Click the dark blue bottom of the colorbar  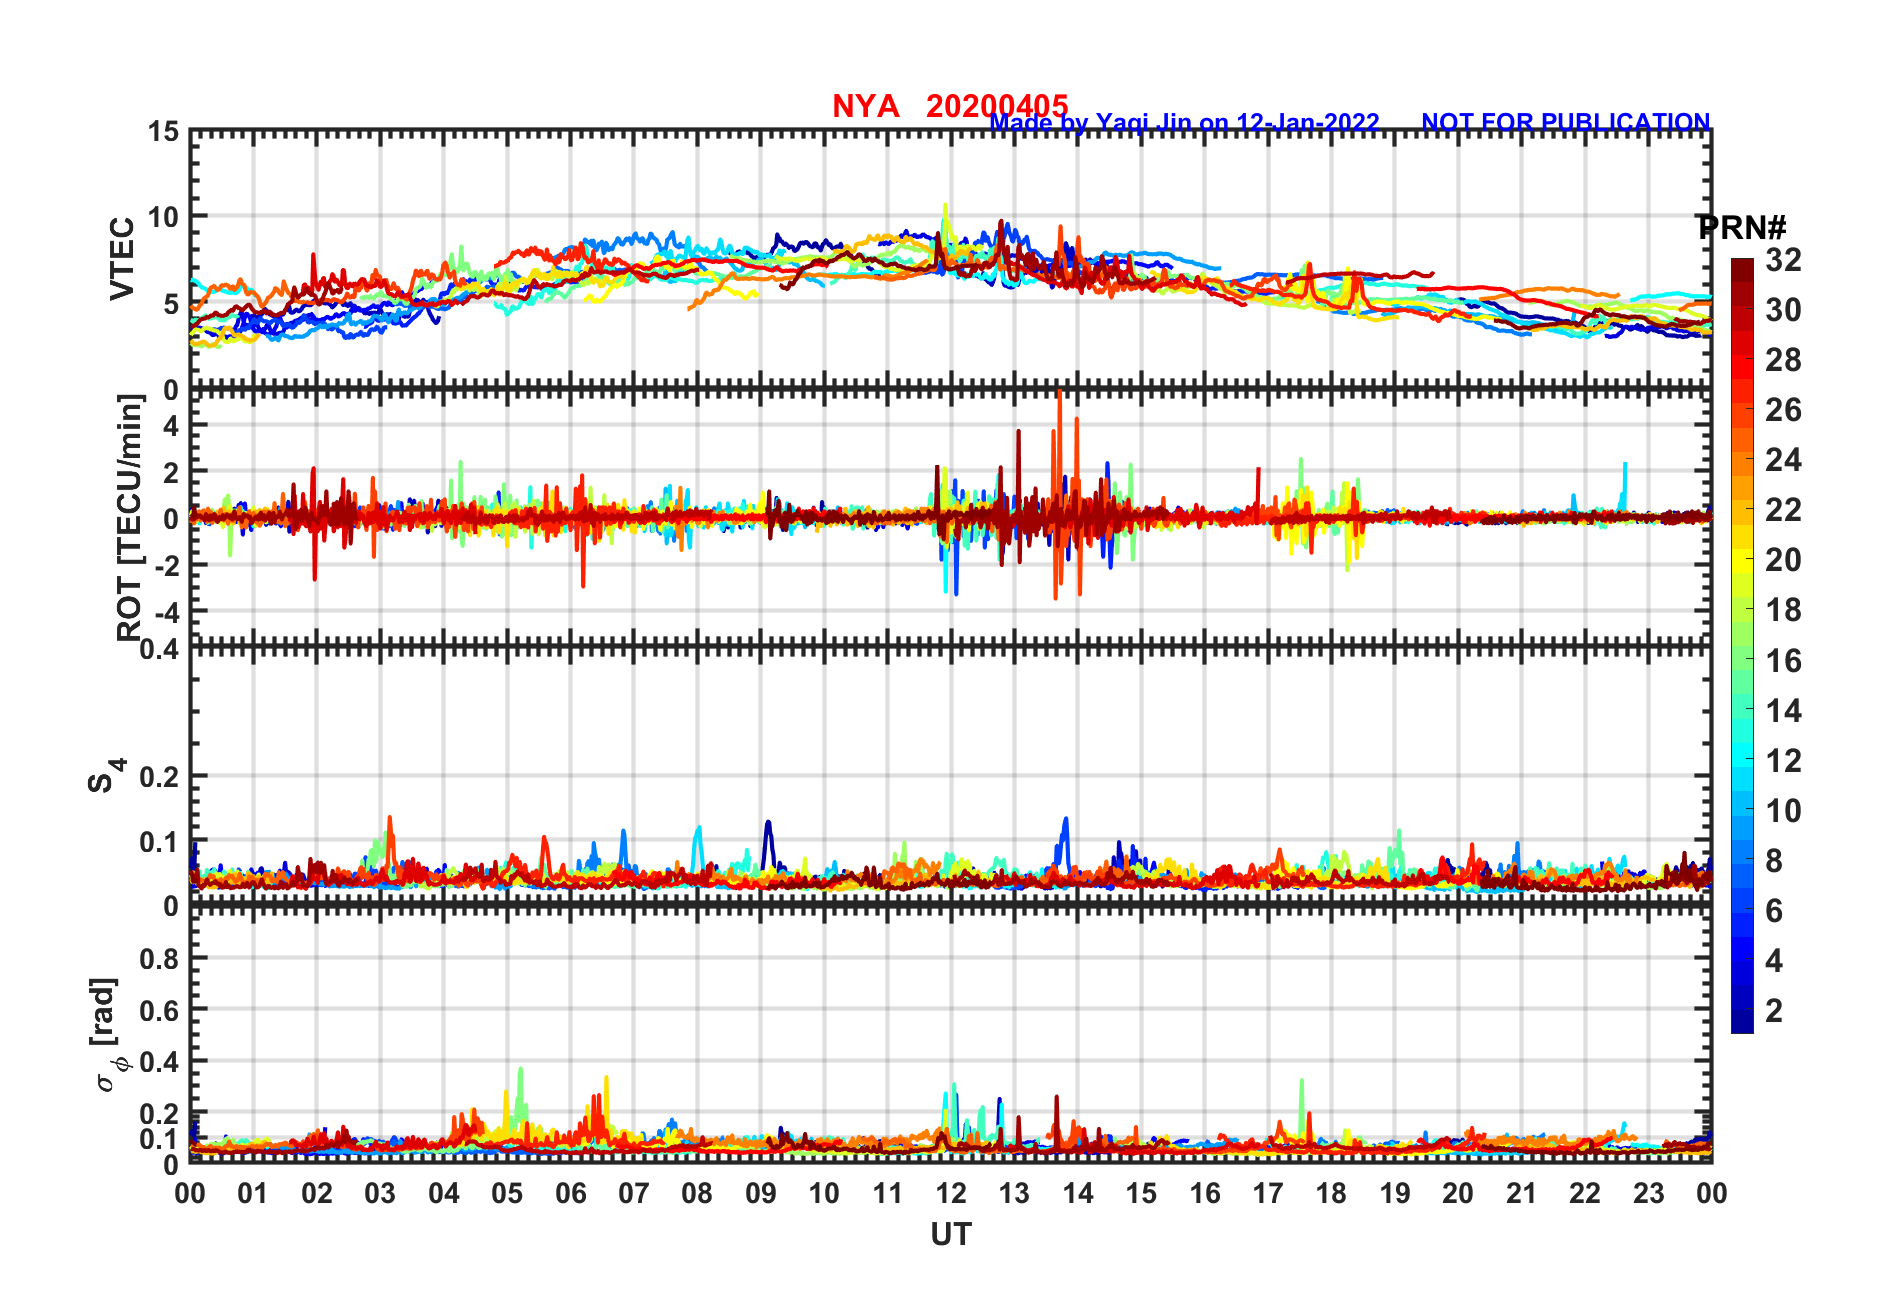coord(1742,1022)
